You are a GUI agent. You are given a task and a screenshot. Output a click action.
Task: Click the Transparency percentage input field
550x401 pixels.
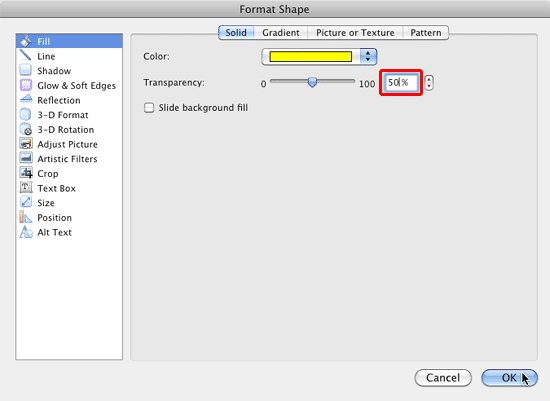[x=401, y=83]
